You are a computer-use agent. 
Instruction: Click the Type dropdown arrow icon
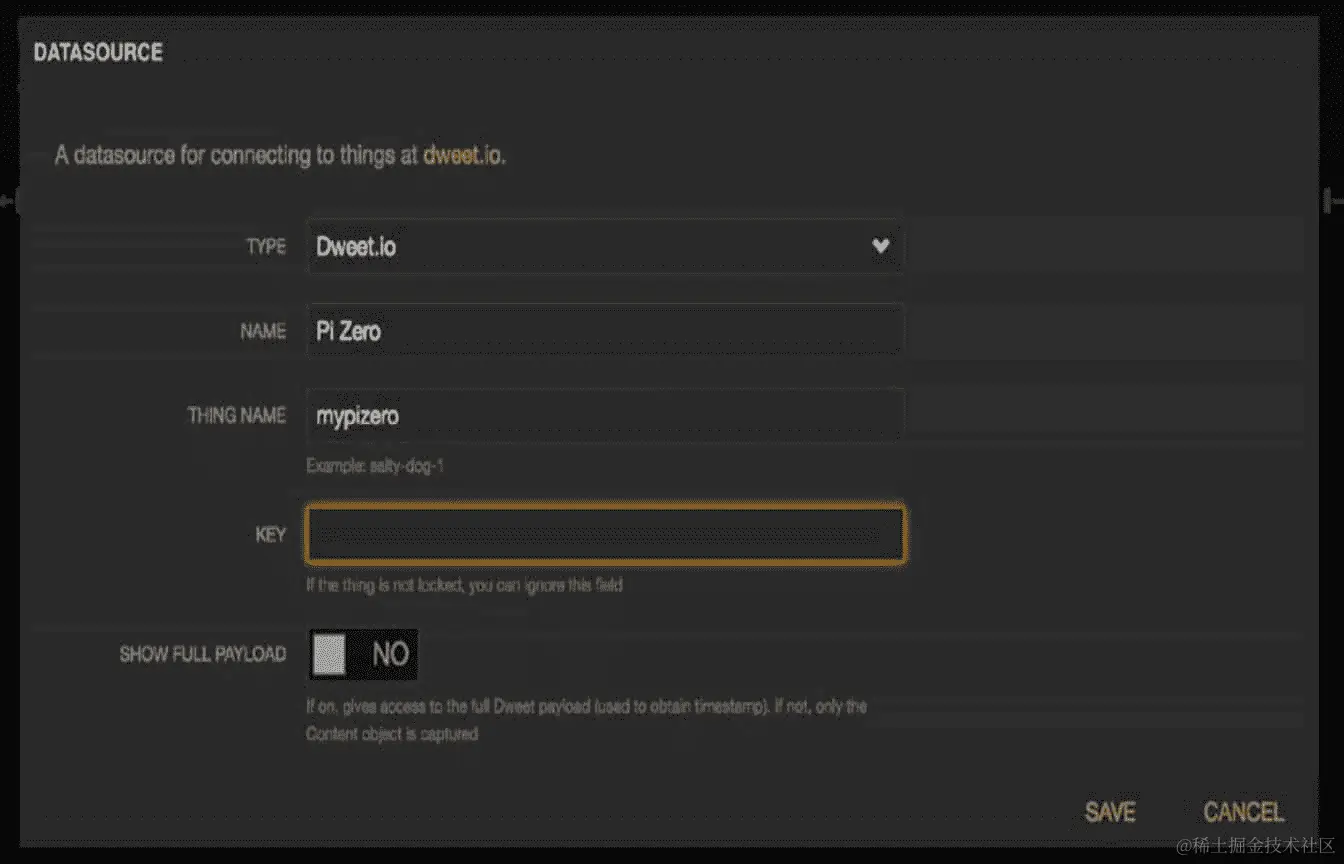click(x=880, y=246)
